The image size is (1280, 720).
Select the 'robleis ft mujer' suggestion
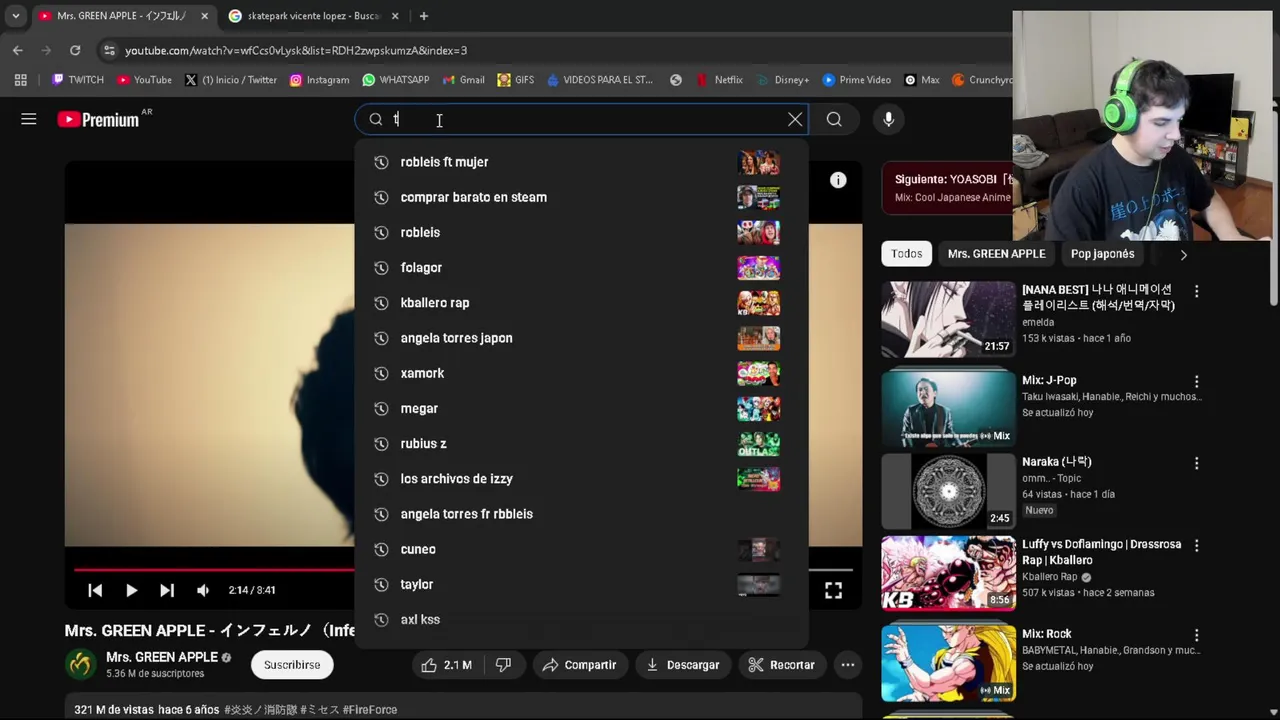pos(581,162)
